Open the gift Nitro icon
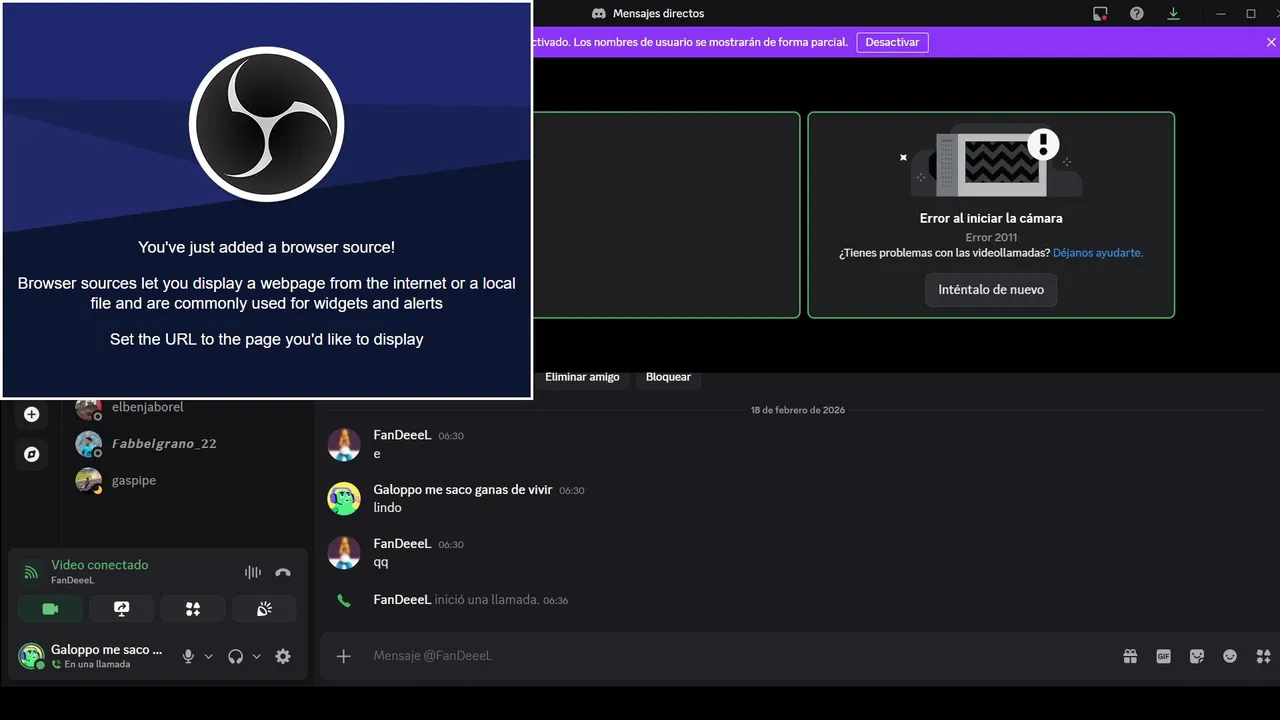The width and height of the screenshot is (1280, 720). 1130,656
